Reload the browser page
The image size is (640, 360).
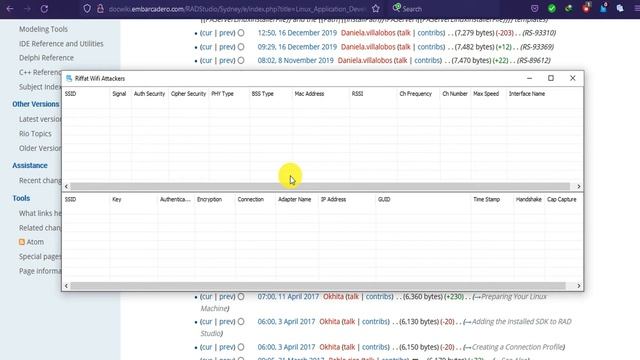(x=44, y=9)
